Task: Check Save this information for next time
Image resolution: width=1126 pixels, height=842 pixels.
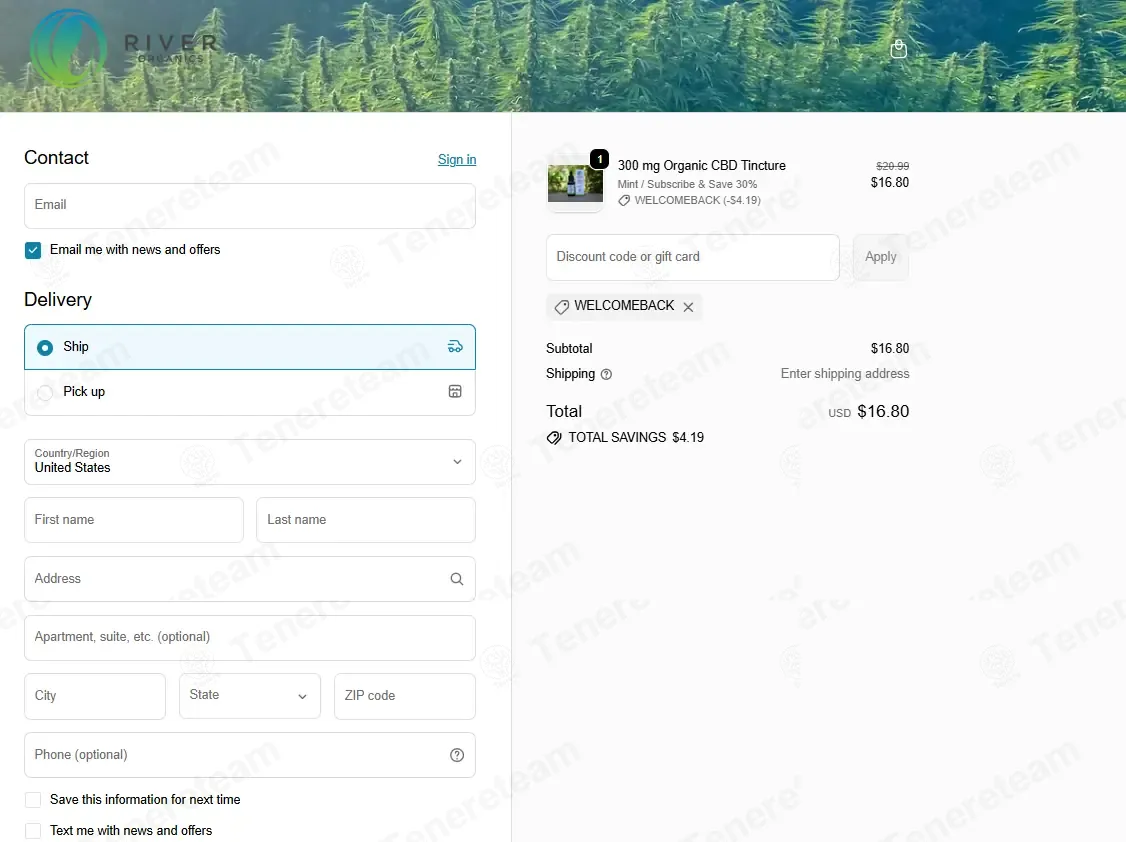Action: 33,800
